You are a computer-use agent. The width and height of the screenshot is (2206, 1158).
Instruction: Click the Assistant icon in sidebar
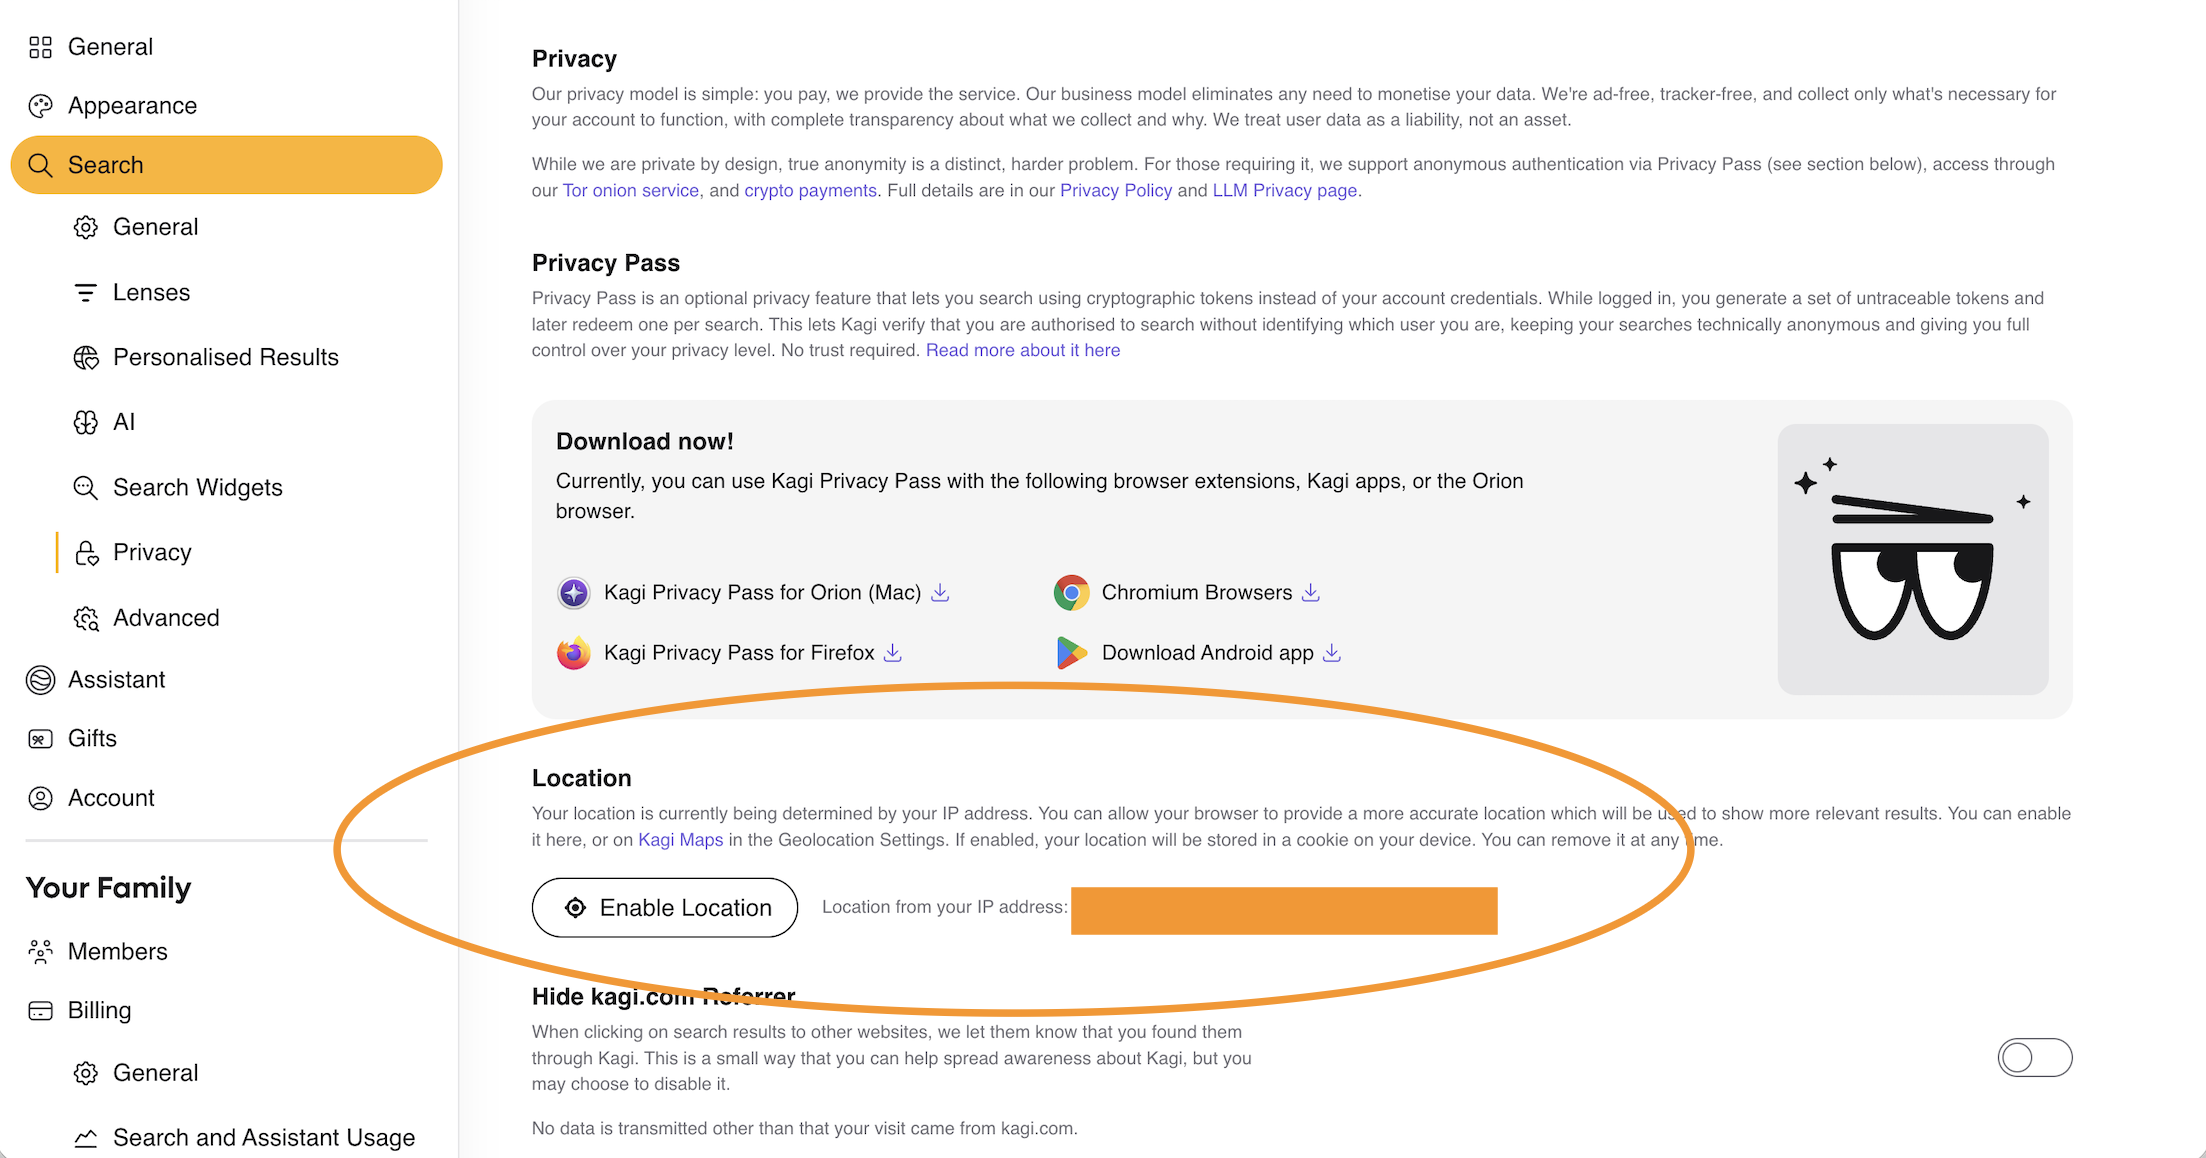tap(40, 680)
